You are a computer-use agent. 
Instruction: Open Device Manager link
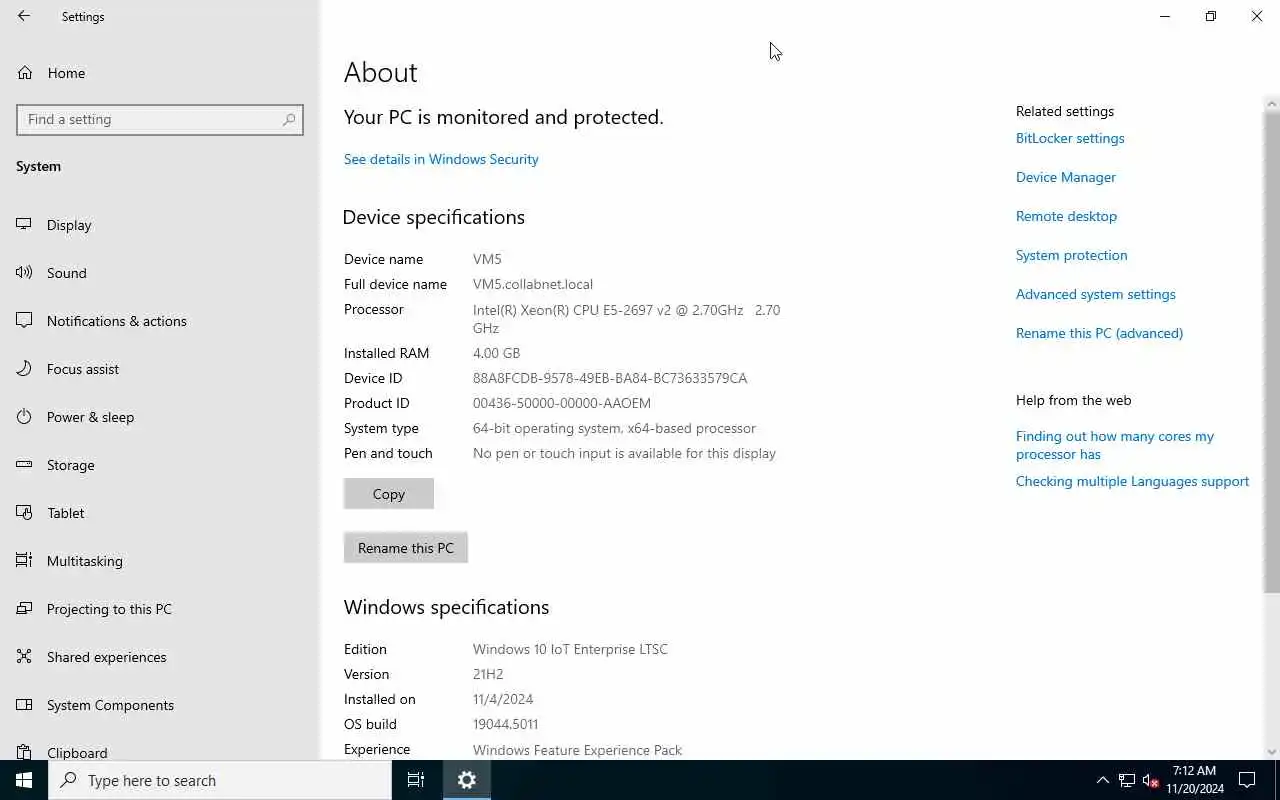pyautogui.click(x=1066, y=177)
